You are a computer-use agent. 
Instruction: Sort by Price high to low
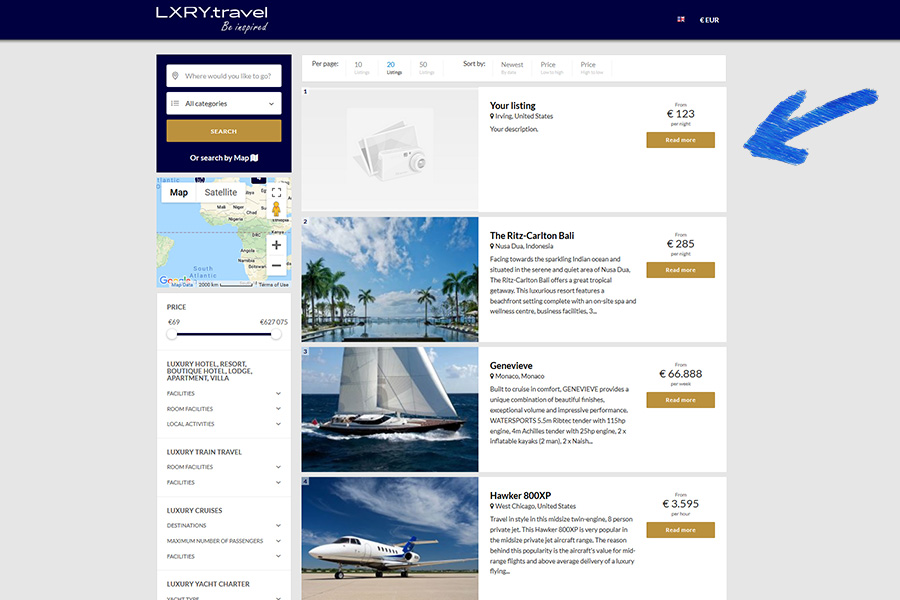tap(592, 68)
